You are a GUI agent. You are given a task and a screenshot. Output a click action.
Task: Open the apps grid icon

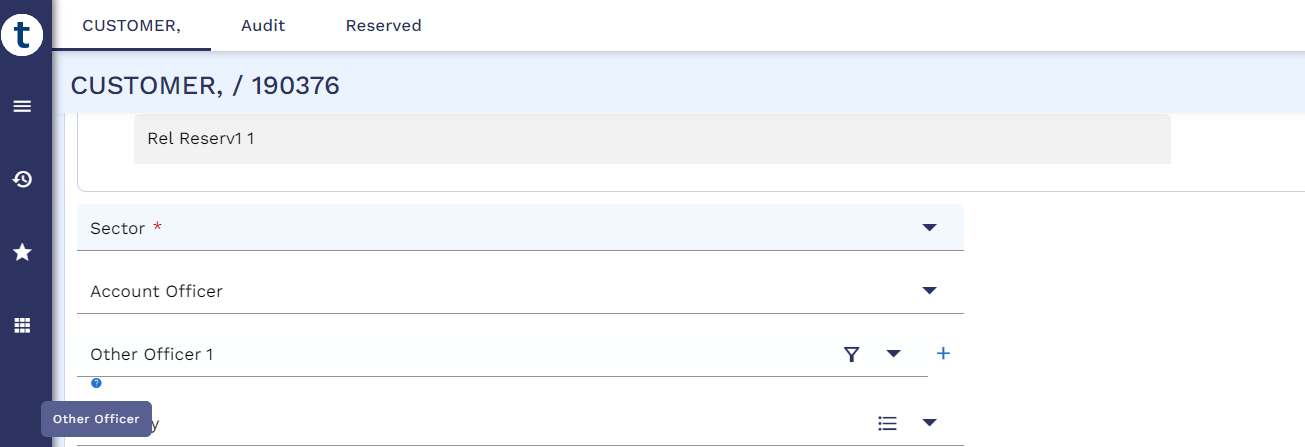tap(22, 325)
